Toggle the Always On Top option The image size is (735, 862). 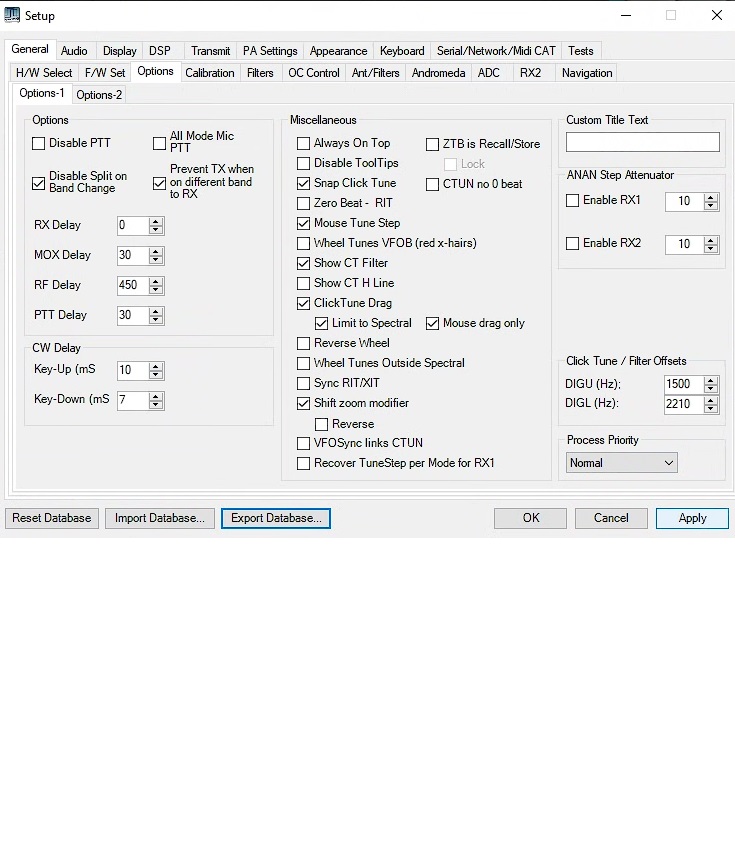pos(304,143)
